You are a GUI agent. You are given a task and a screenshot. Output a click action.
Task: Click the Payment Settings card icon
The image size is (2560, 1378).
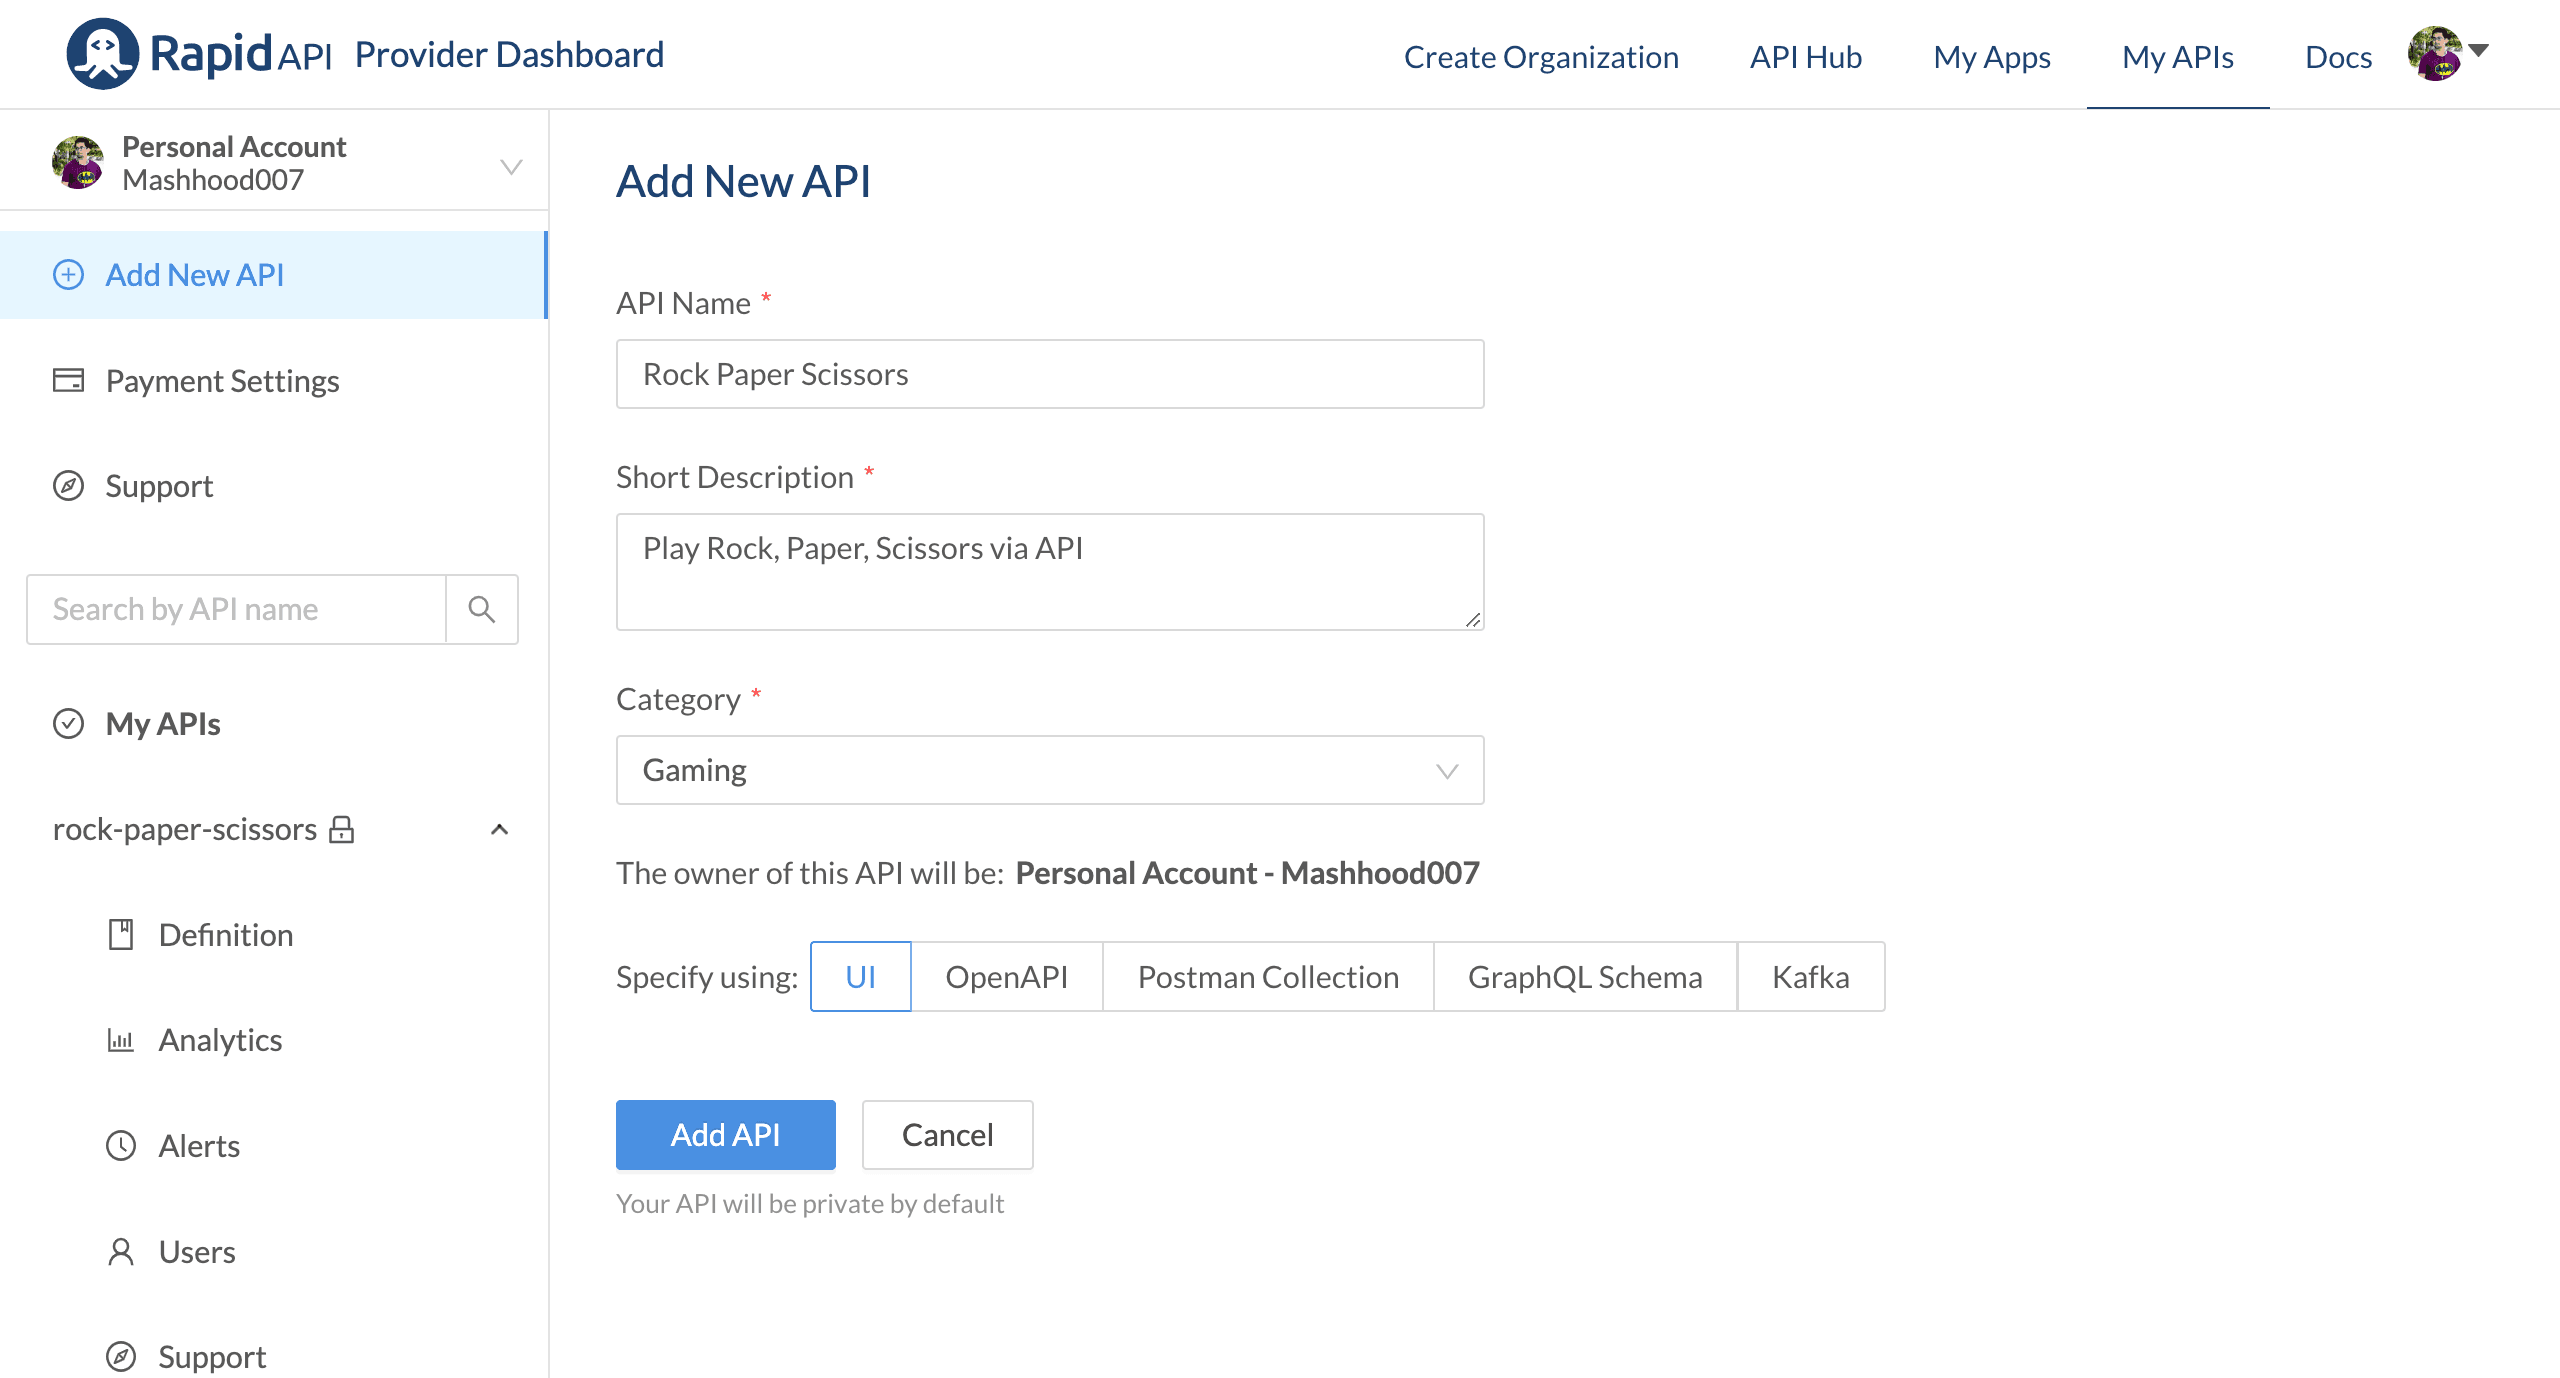(68, 380)
